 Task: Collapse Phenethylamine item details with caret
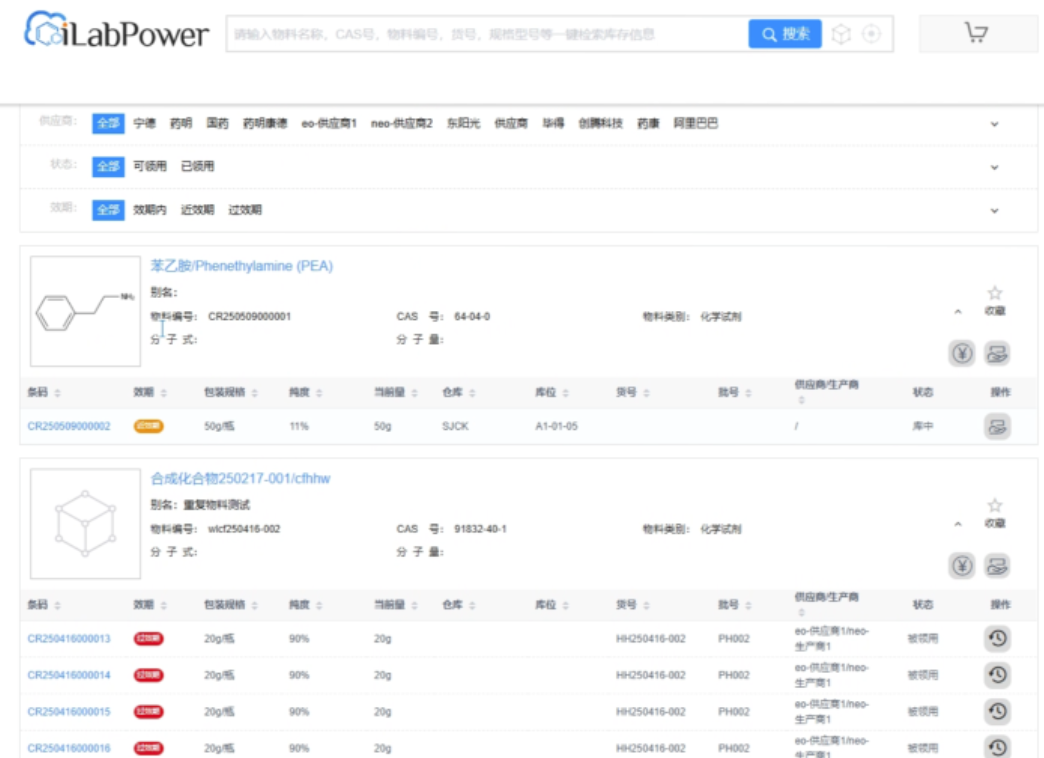point(957,312)
